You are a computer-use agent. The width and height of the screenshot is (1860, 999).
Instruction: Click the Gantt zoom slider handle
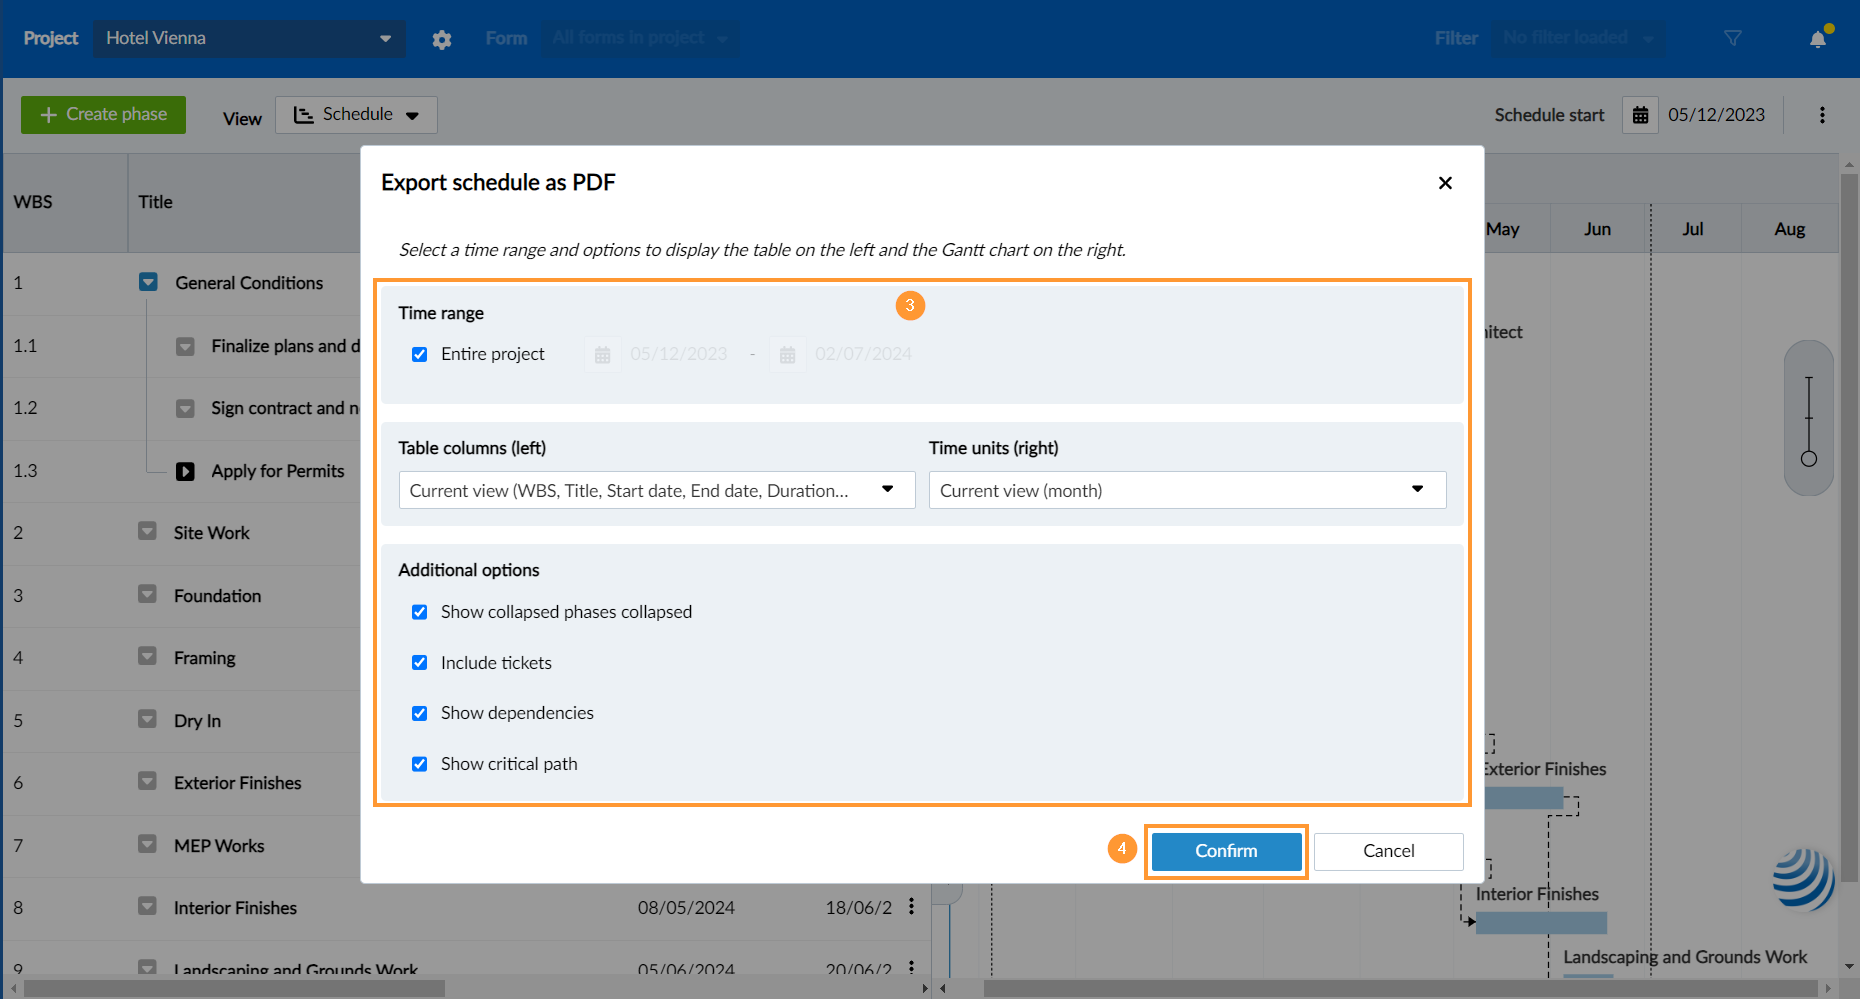click(1808, 459)
